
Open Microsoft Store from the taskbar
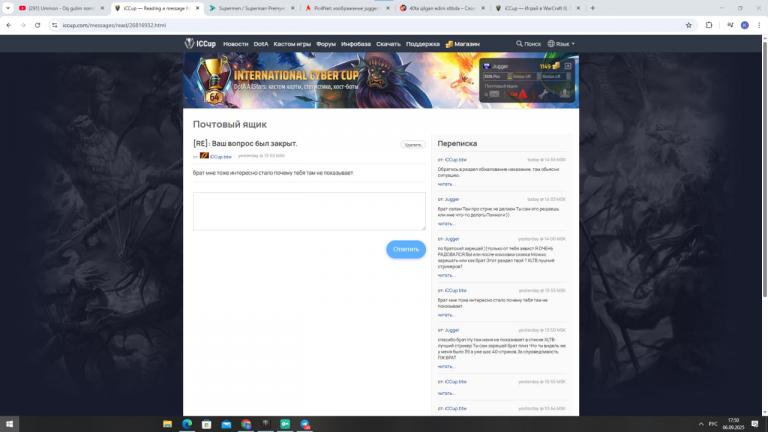tap(207, 424)
